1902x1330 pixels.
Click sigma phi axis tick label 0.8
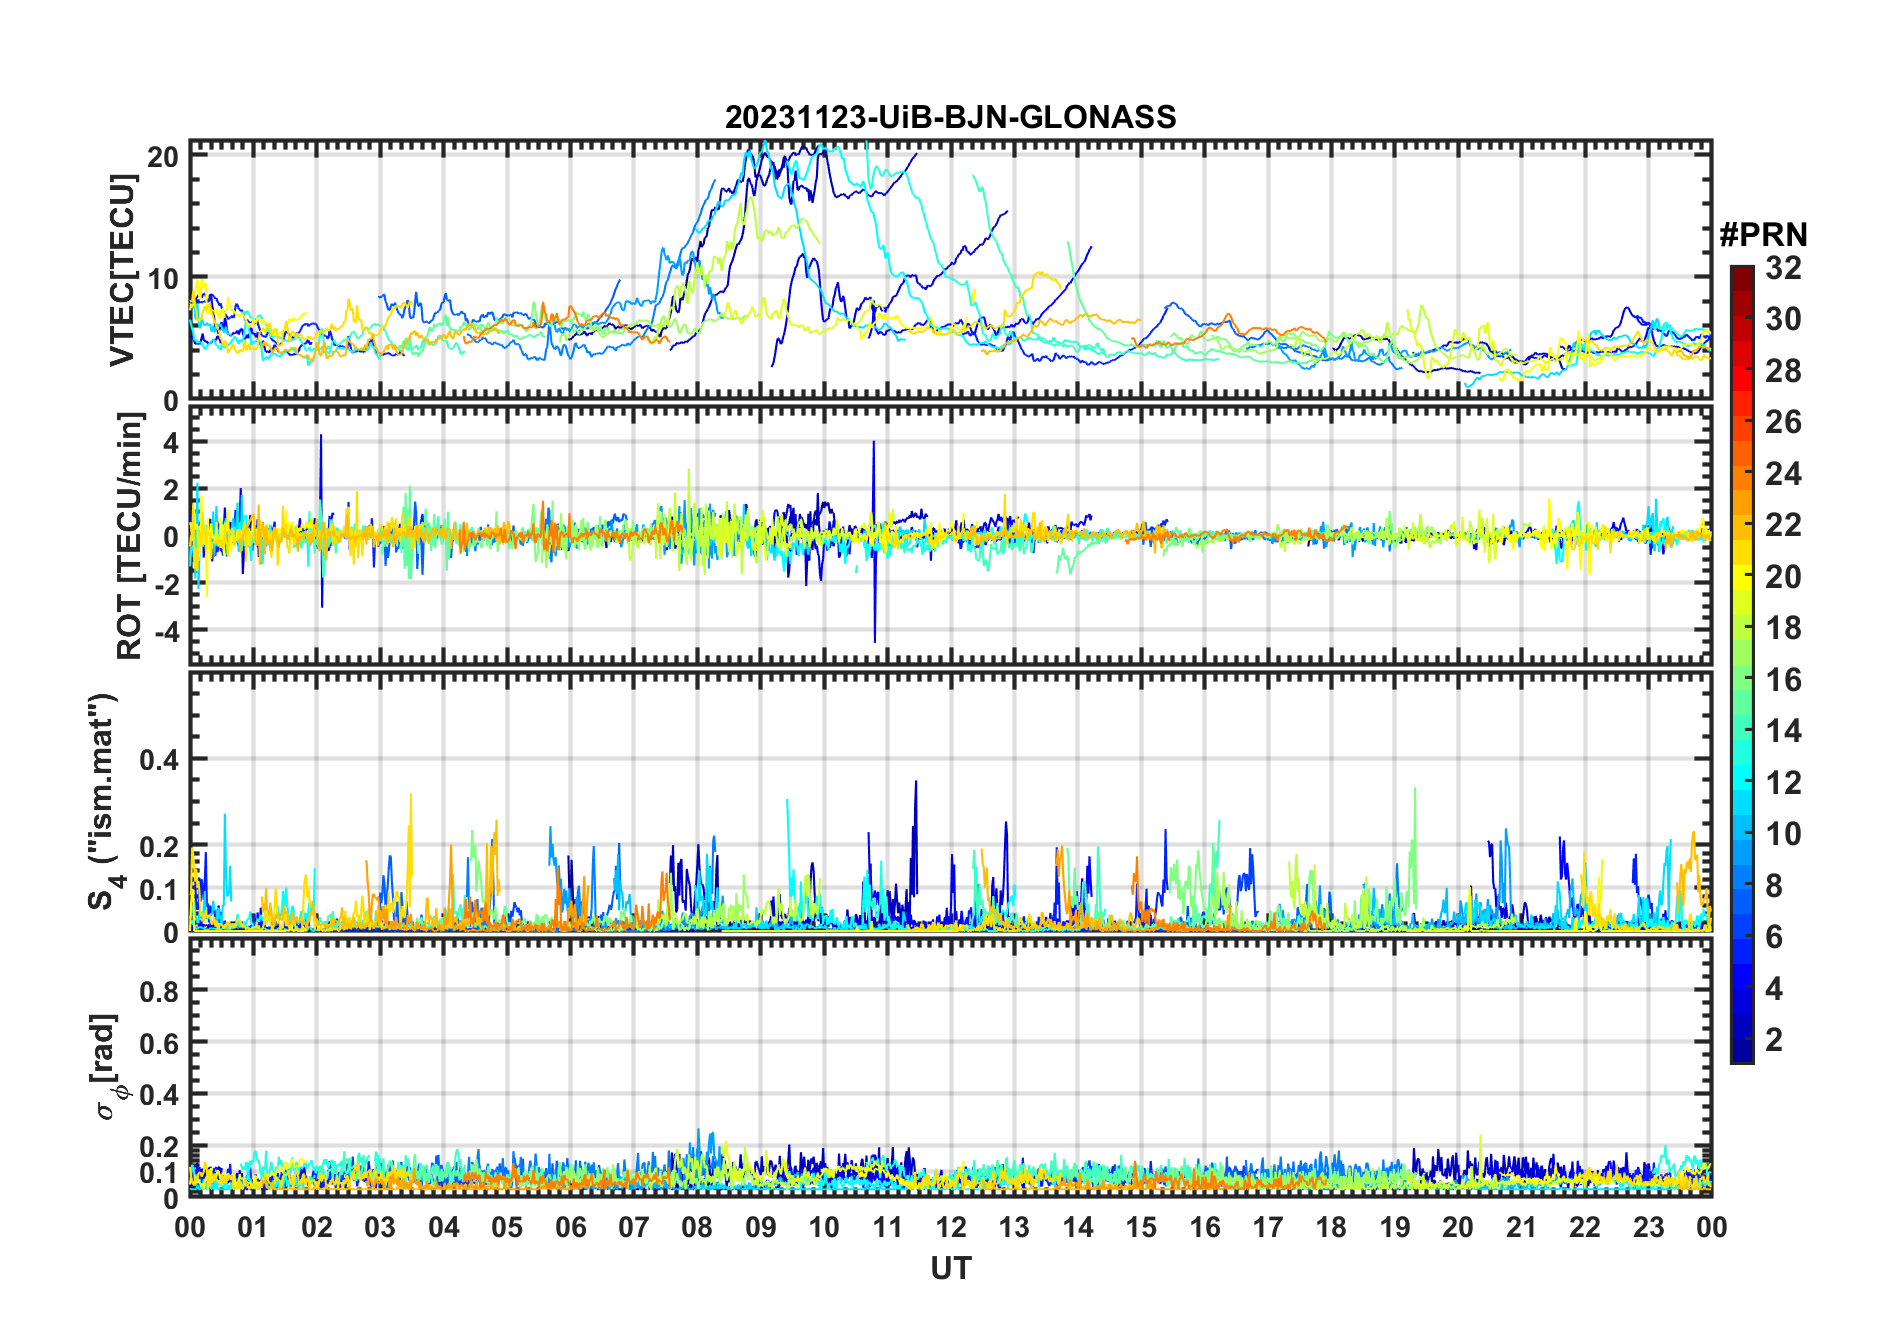pyautogui.click(x=160, y=991)
